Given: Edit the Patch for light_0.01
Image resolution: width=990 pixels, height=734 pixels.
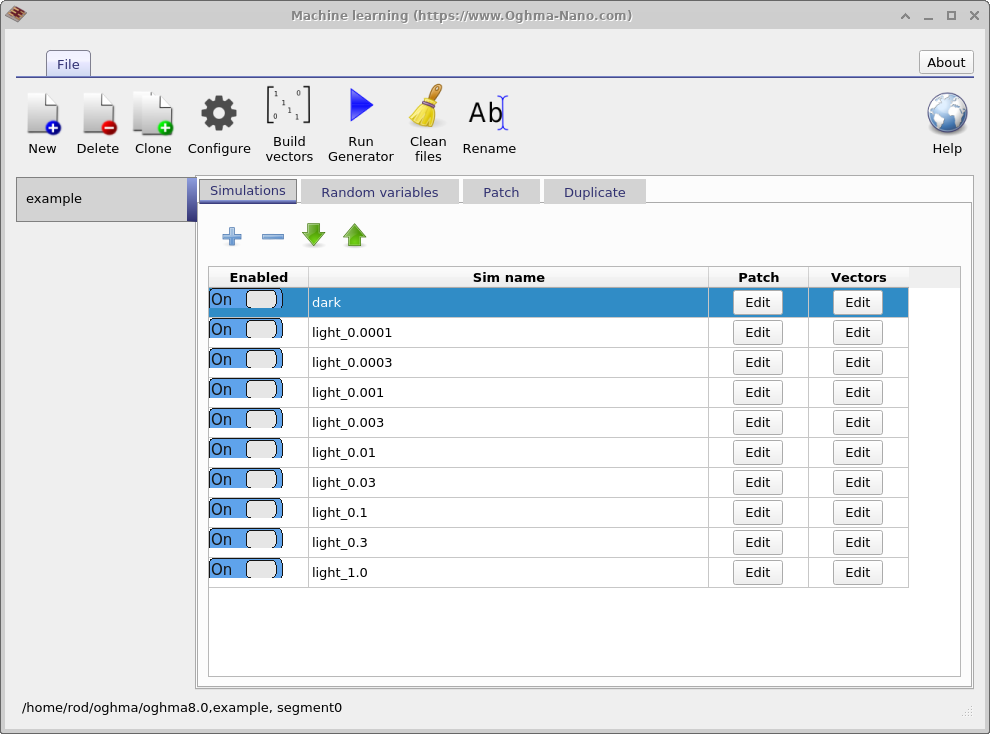Looking at the screenshot, I should point(757,453).
